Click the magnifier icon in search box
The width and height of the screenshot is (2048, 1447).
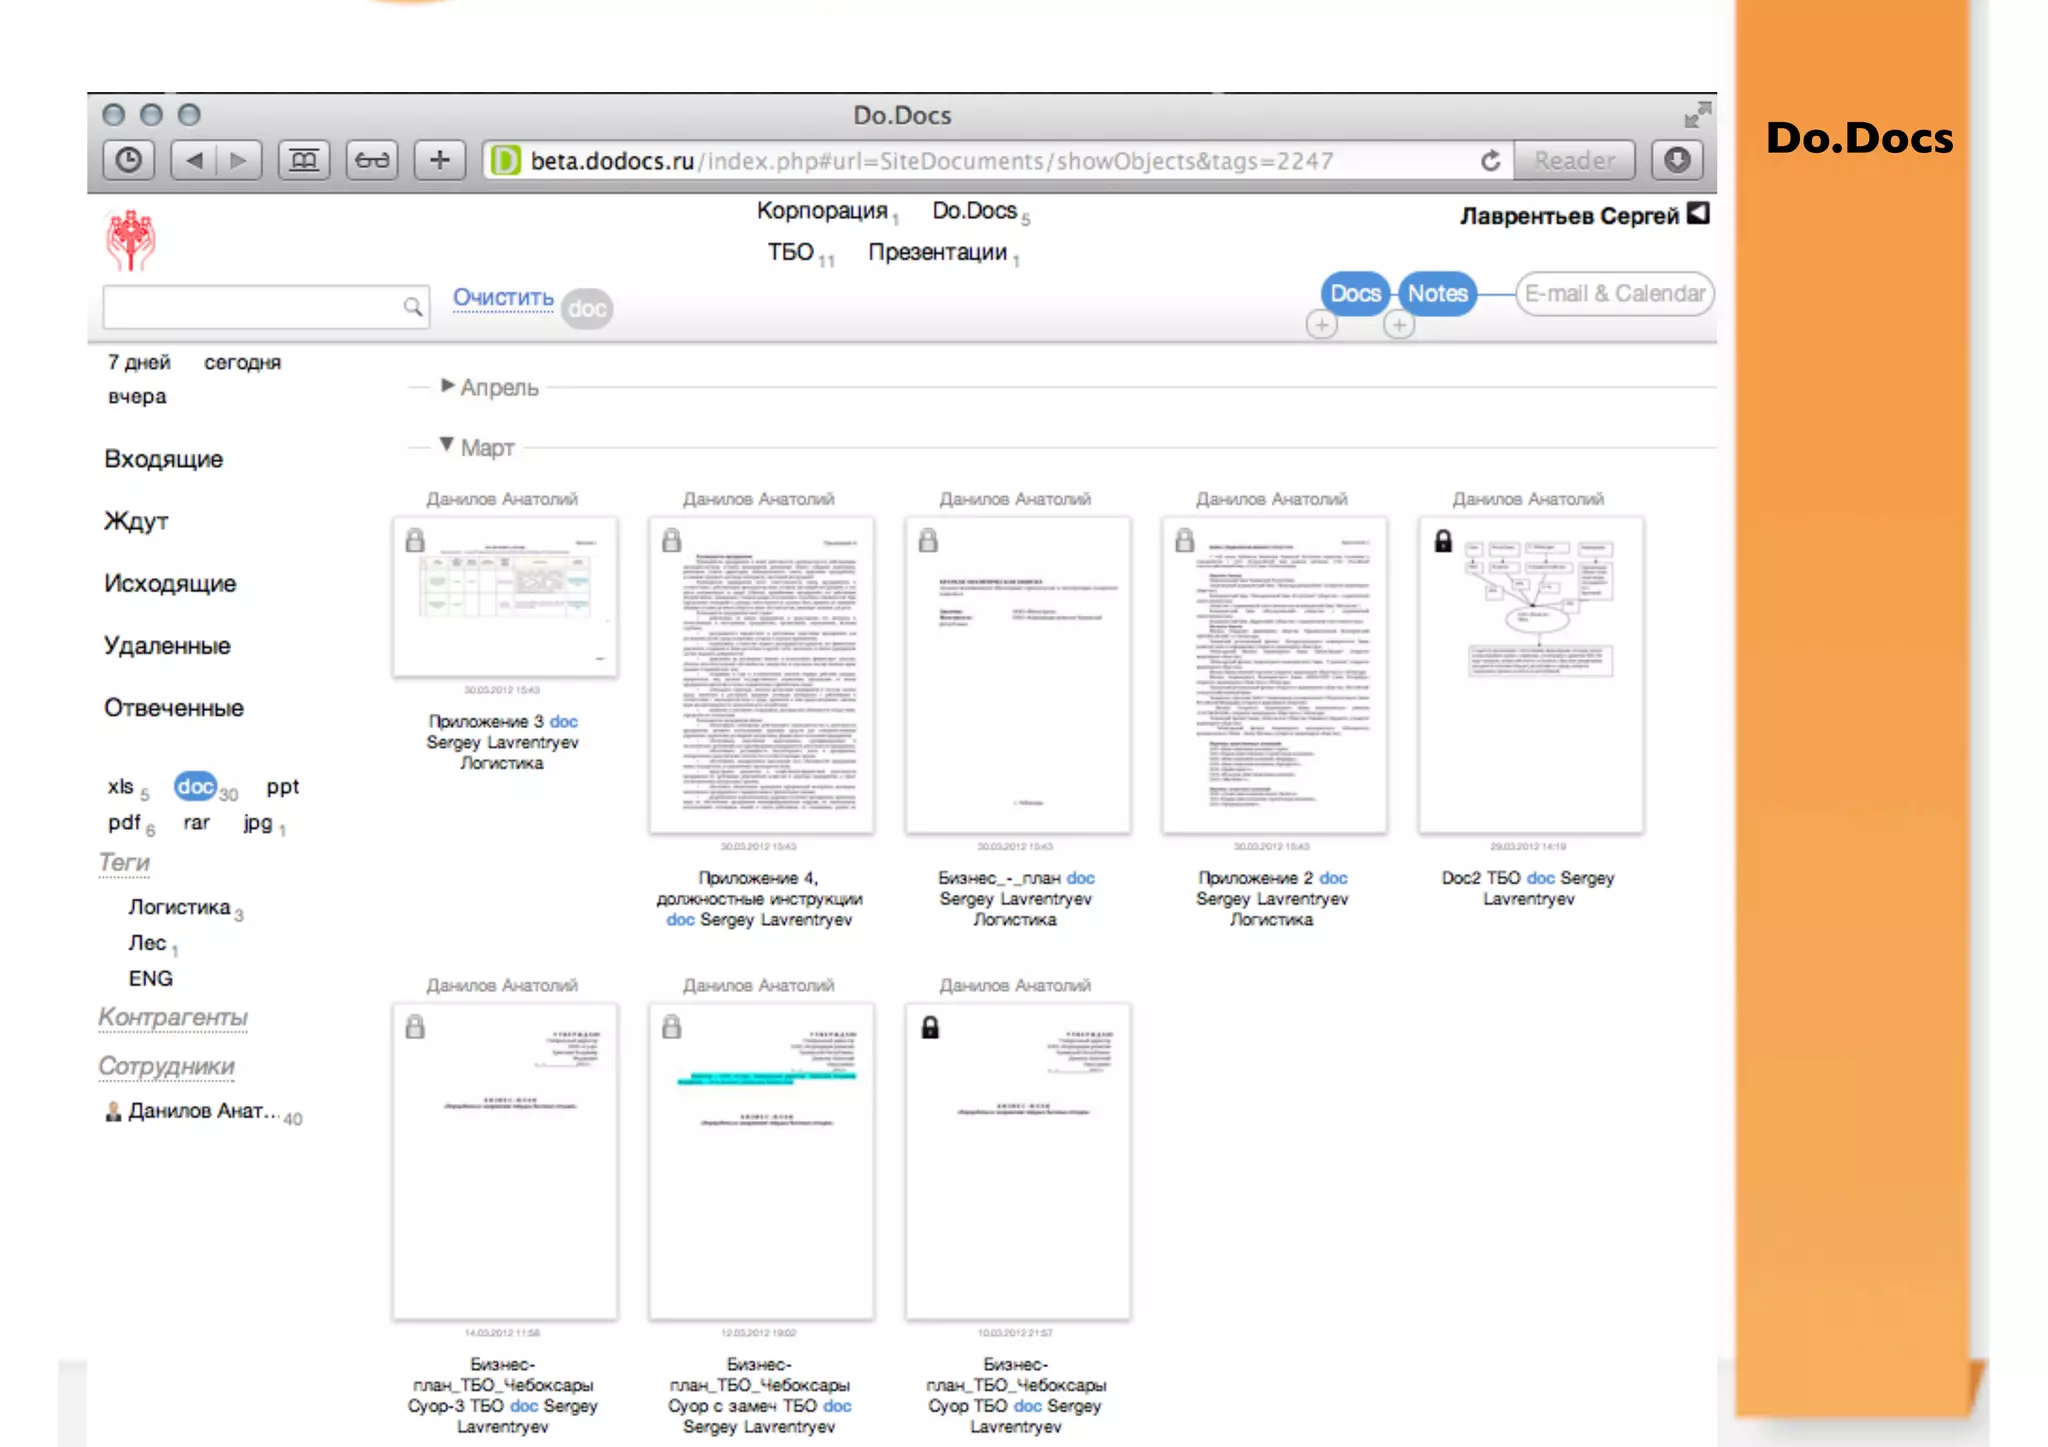pyautogui.click(x=412, y=307)
